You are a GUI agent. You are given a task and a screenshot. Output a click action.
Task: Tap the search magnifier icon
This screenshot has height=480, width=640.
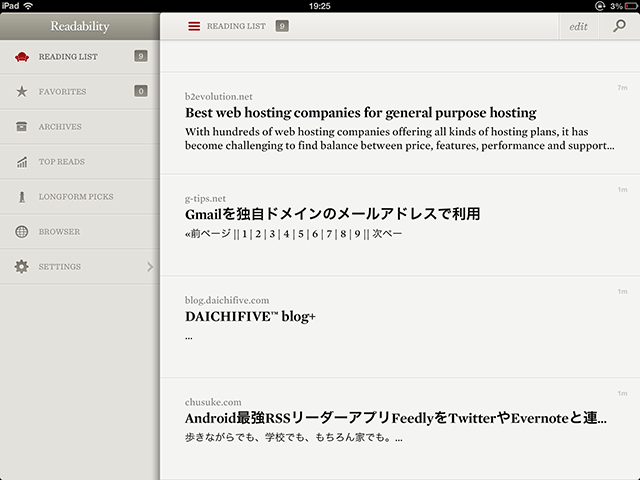[619, 26]
